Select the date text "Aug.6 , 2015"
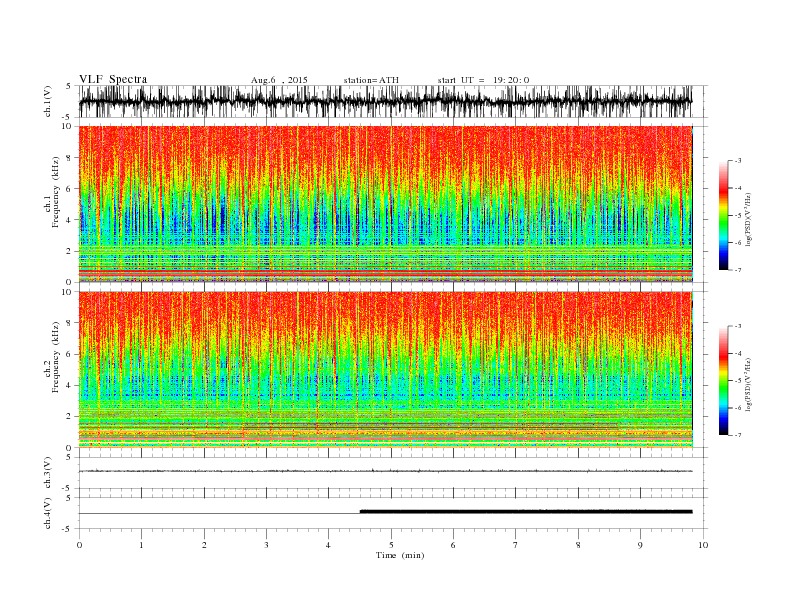 (279, 80)
